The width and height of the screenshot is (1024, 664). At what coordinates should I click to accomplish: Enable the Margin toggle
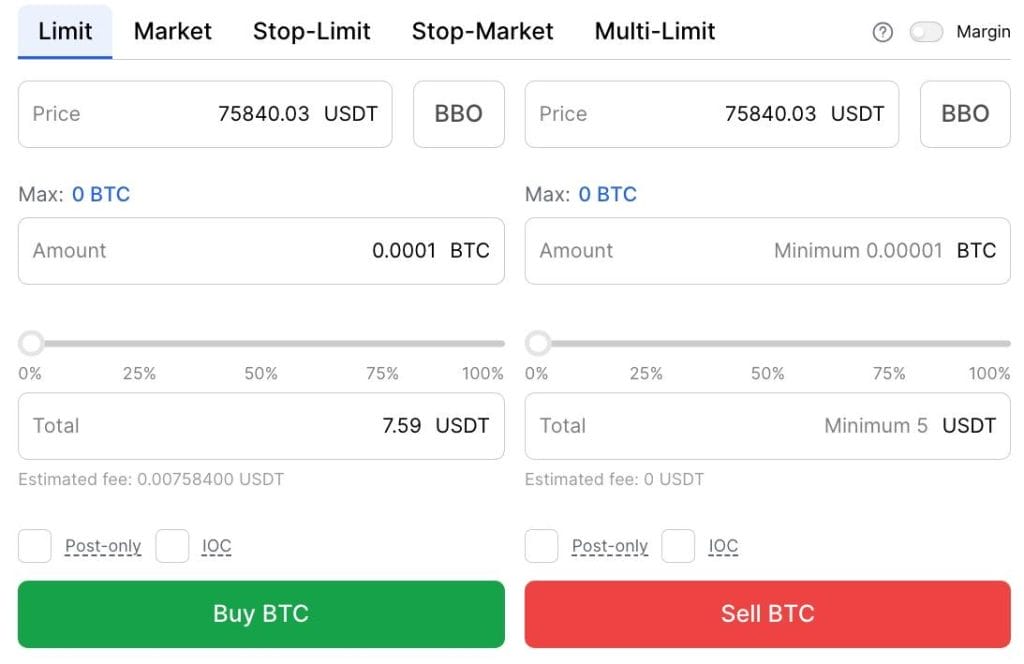(x=926, y=31)
